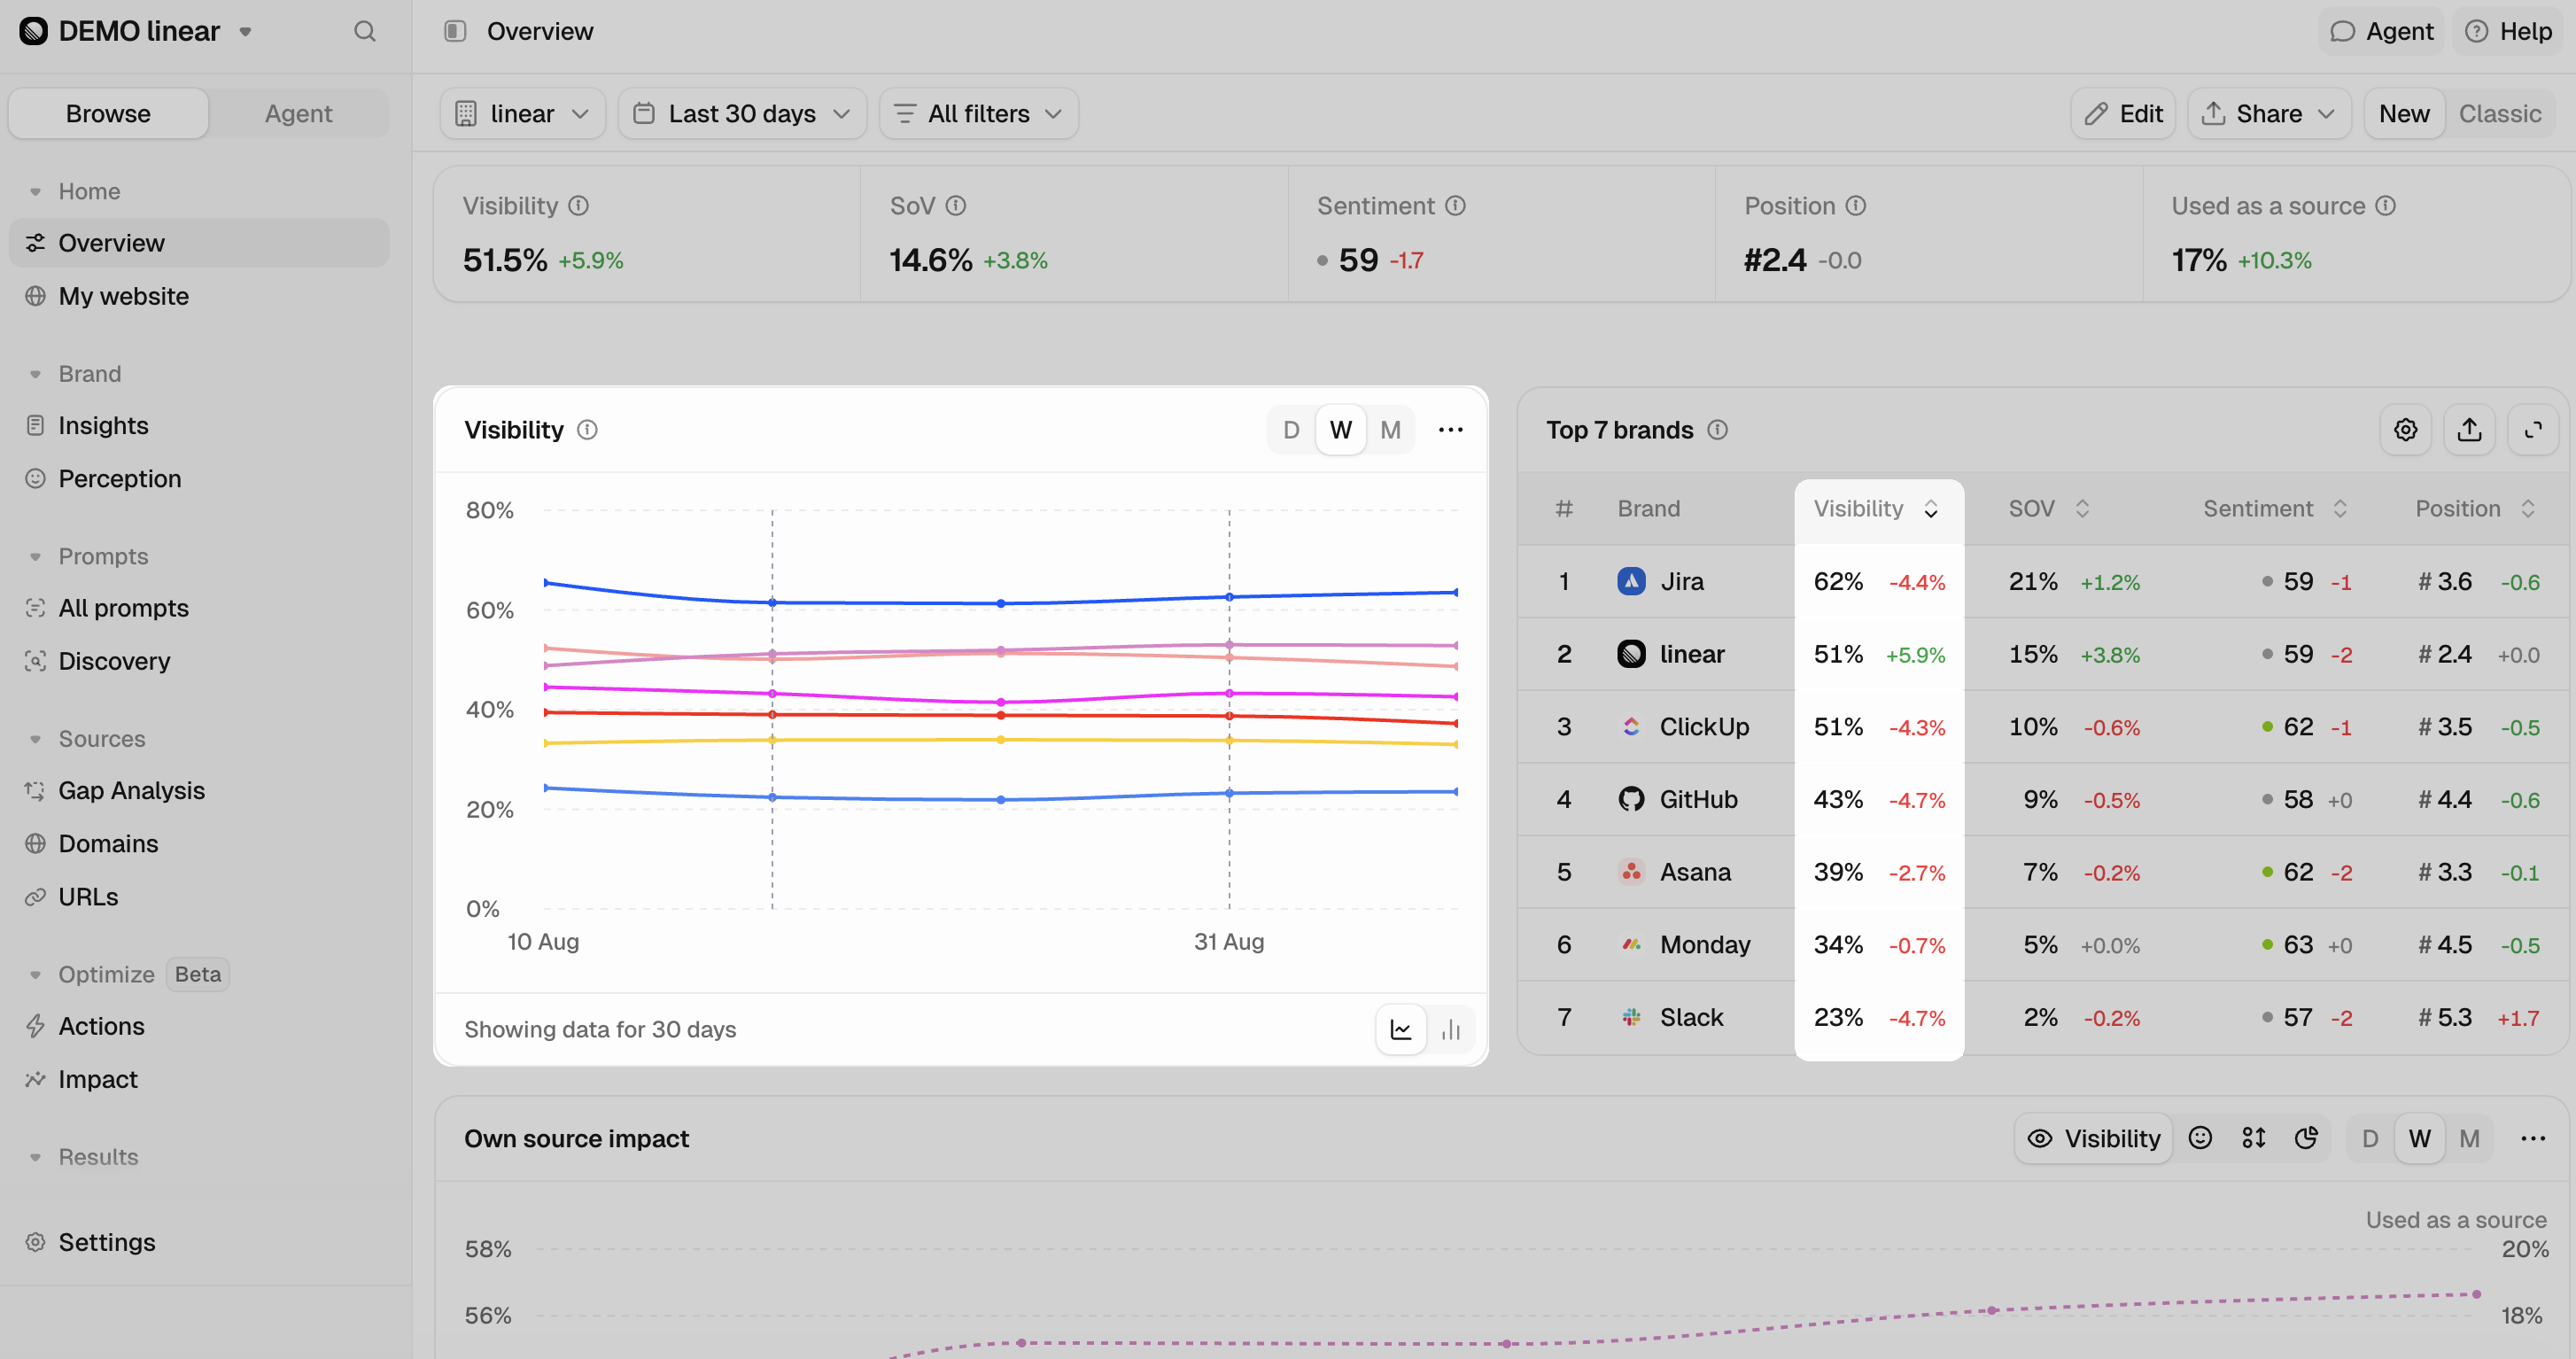
Task: Click the URLs link icon
Action: [35, 896]
